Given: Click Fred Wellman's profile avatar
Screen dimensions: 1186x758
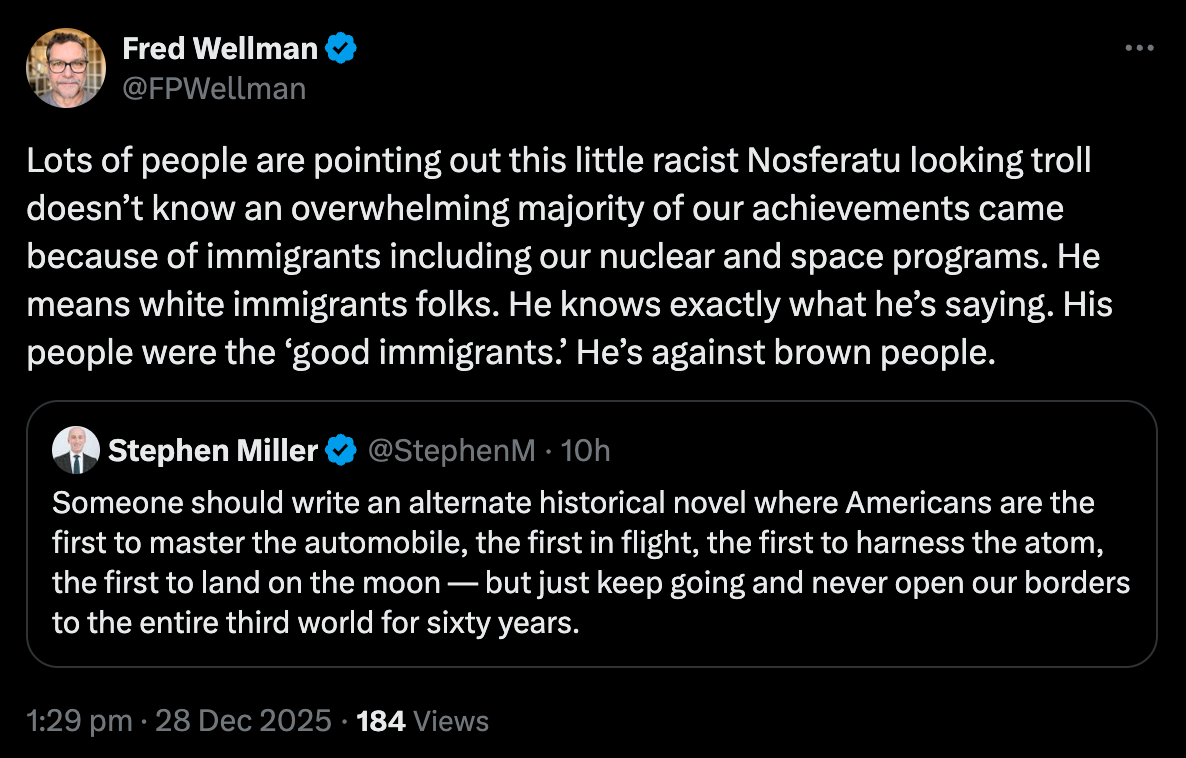Looking at the screenshot, I should tap(65, 67).
